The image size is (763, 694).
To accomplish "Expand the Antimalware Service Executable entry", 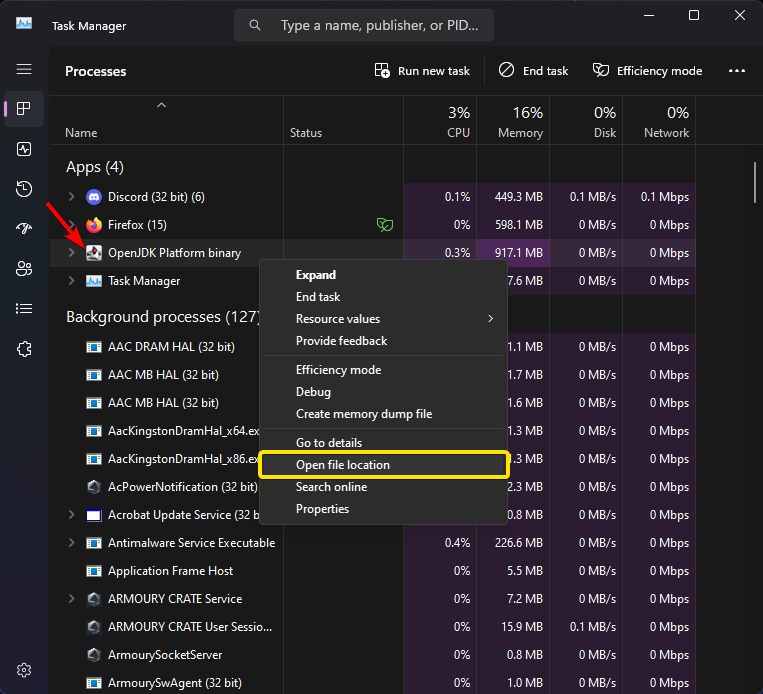I will click(x=71, y=543).
